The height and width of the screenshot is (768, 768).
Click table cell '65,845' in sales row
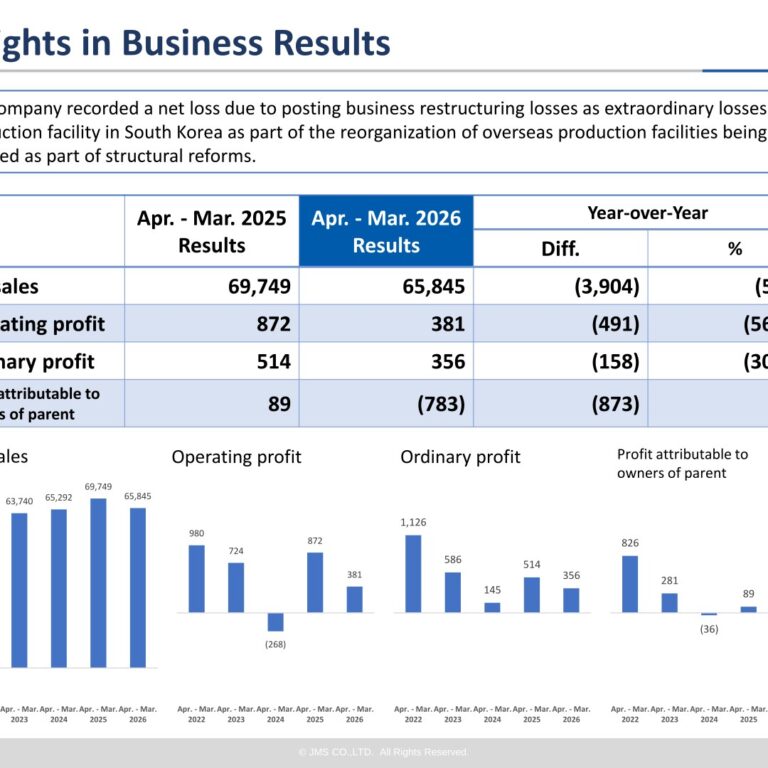[x=433, y=286]
